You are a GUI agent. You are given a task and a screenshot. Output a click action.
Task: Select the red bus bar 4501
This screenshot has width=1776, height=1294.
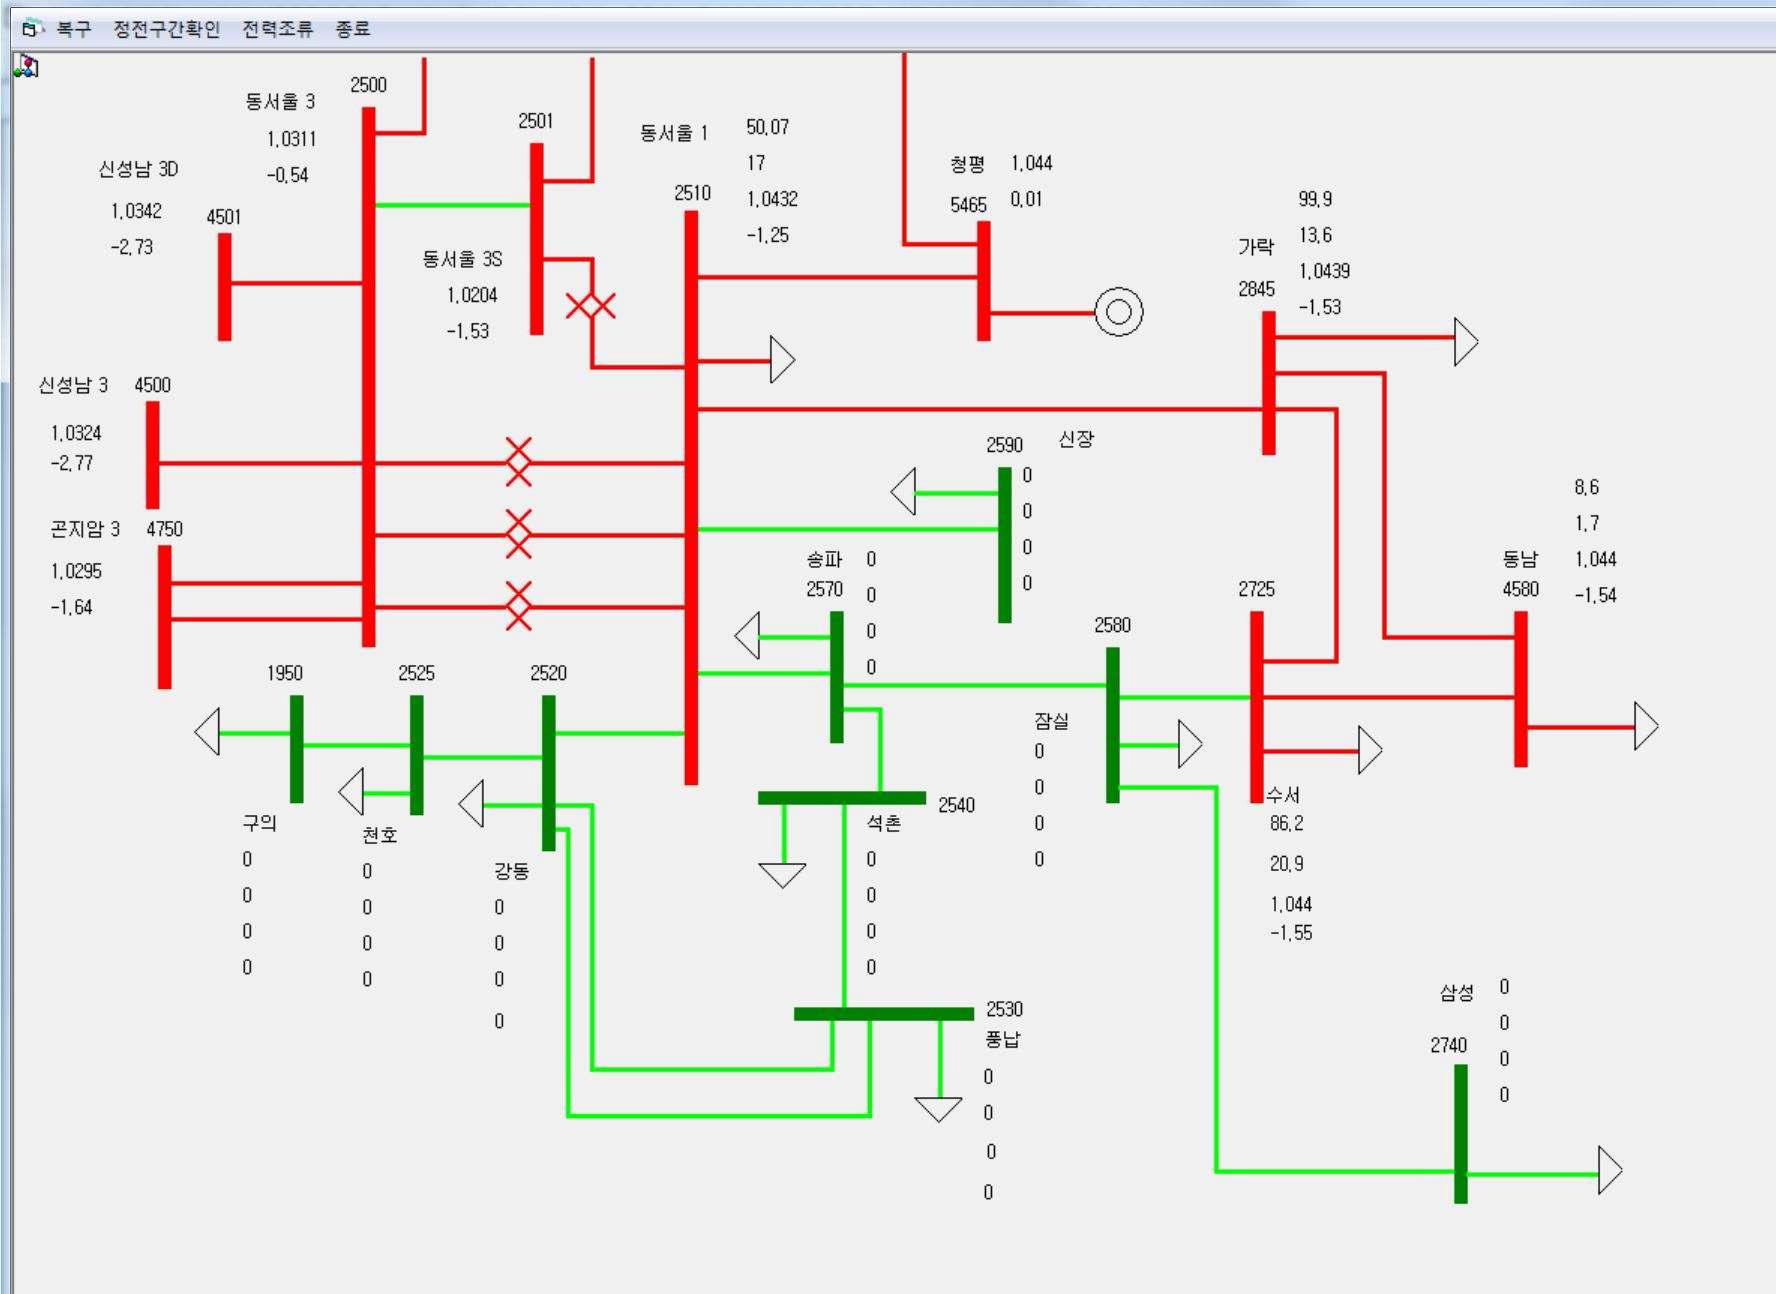tap(225, 287)
